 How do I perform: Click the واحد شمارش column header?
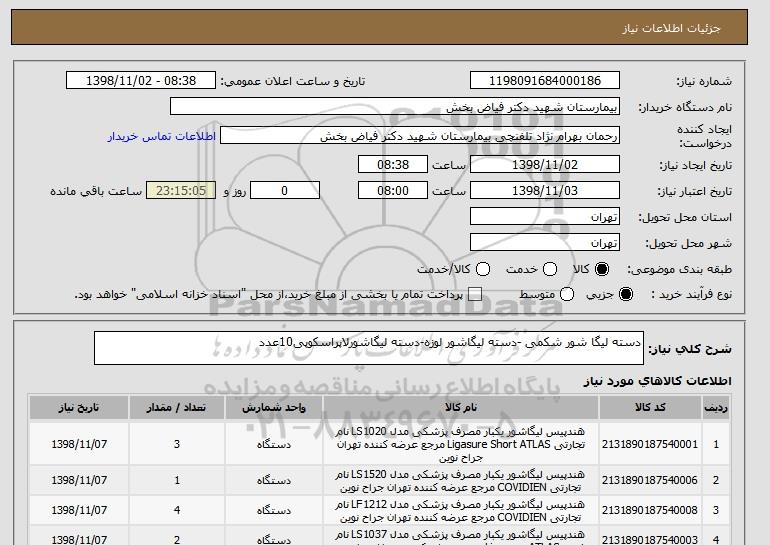(x=274, y=408)
